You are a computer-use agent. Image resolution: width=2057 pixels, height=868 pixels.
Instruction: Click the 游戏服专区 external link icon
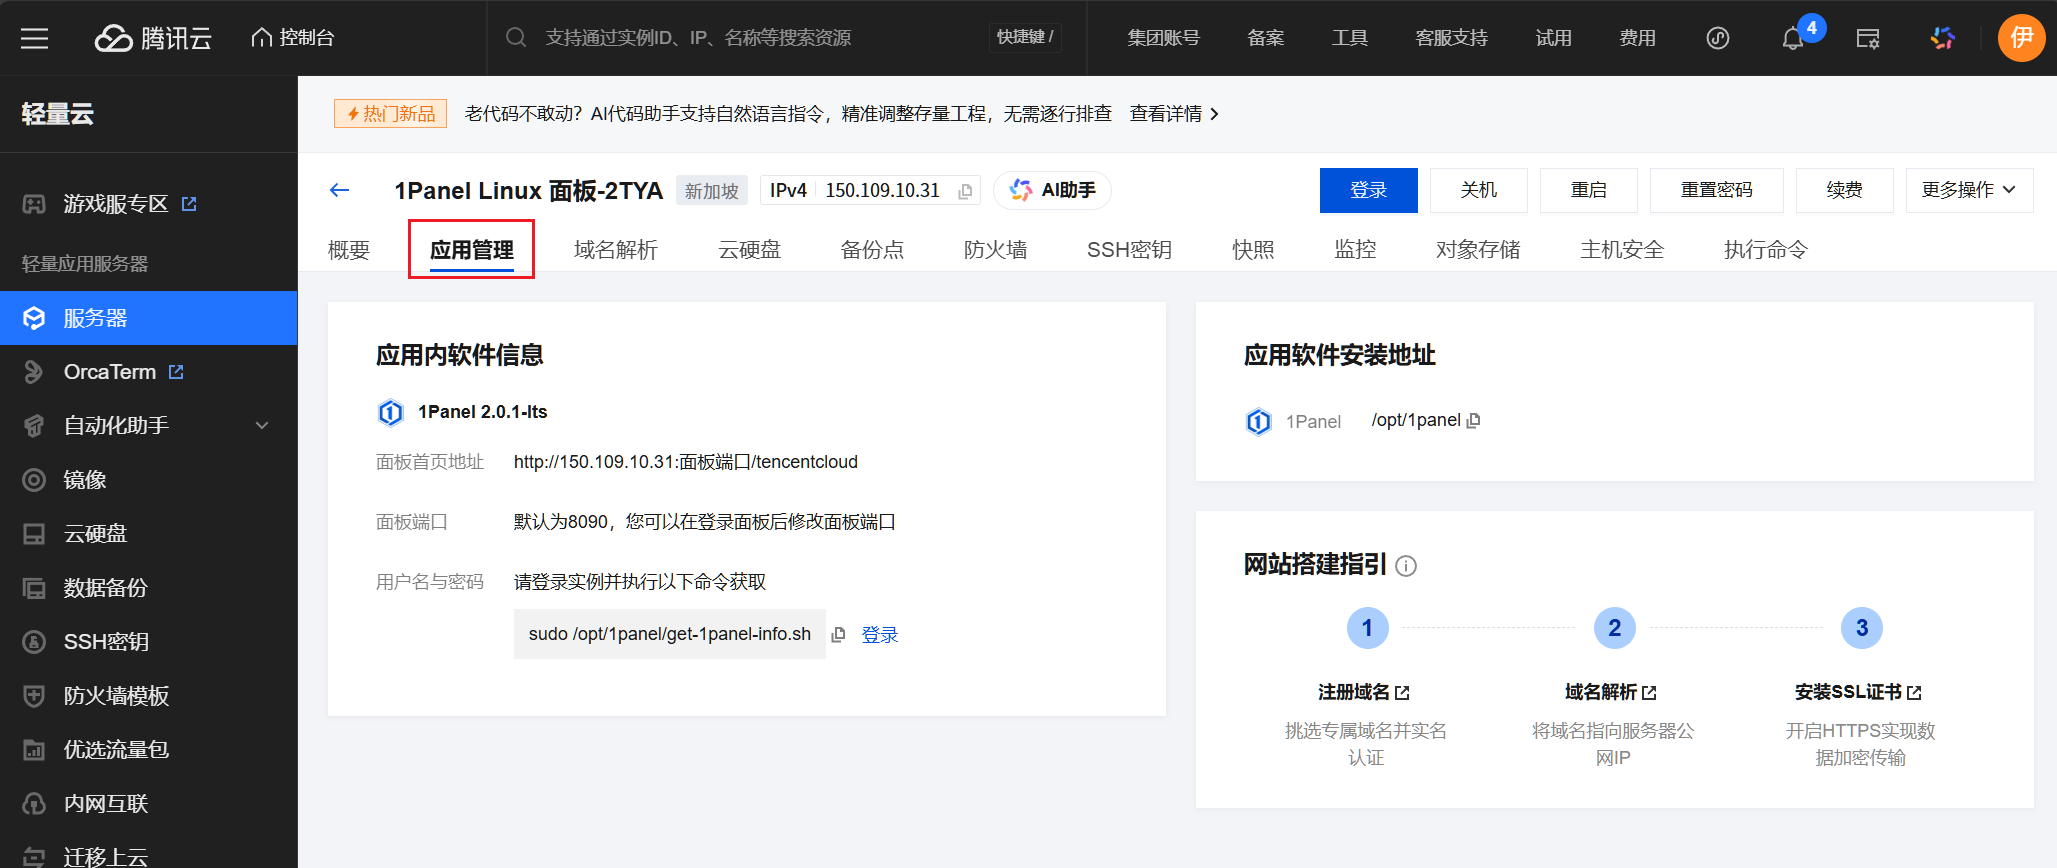coord(189,204)
